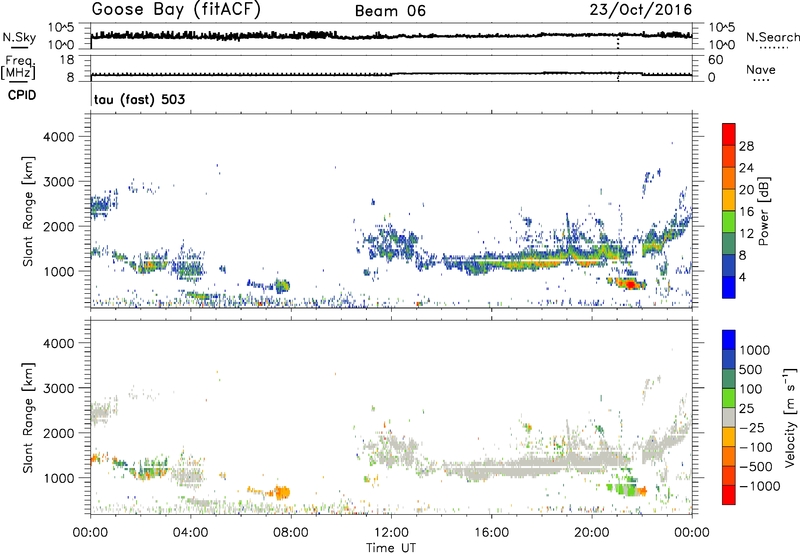
Task: Click the red high-power echo in the power panel
Action: tap(630, 284)
